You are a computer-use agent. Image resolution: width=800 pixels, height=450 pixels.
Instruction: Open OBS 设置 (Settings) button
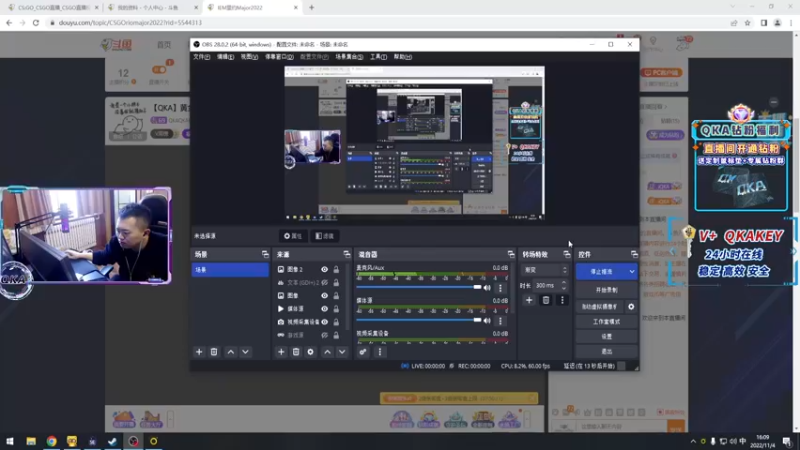pos(607,337)
